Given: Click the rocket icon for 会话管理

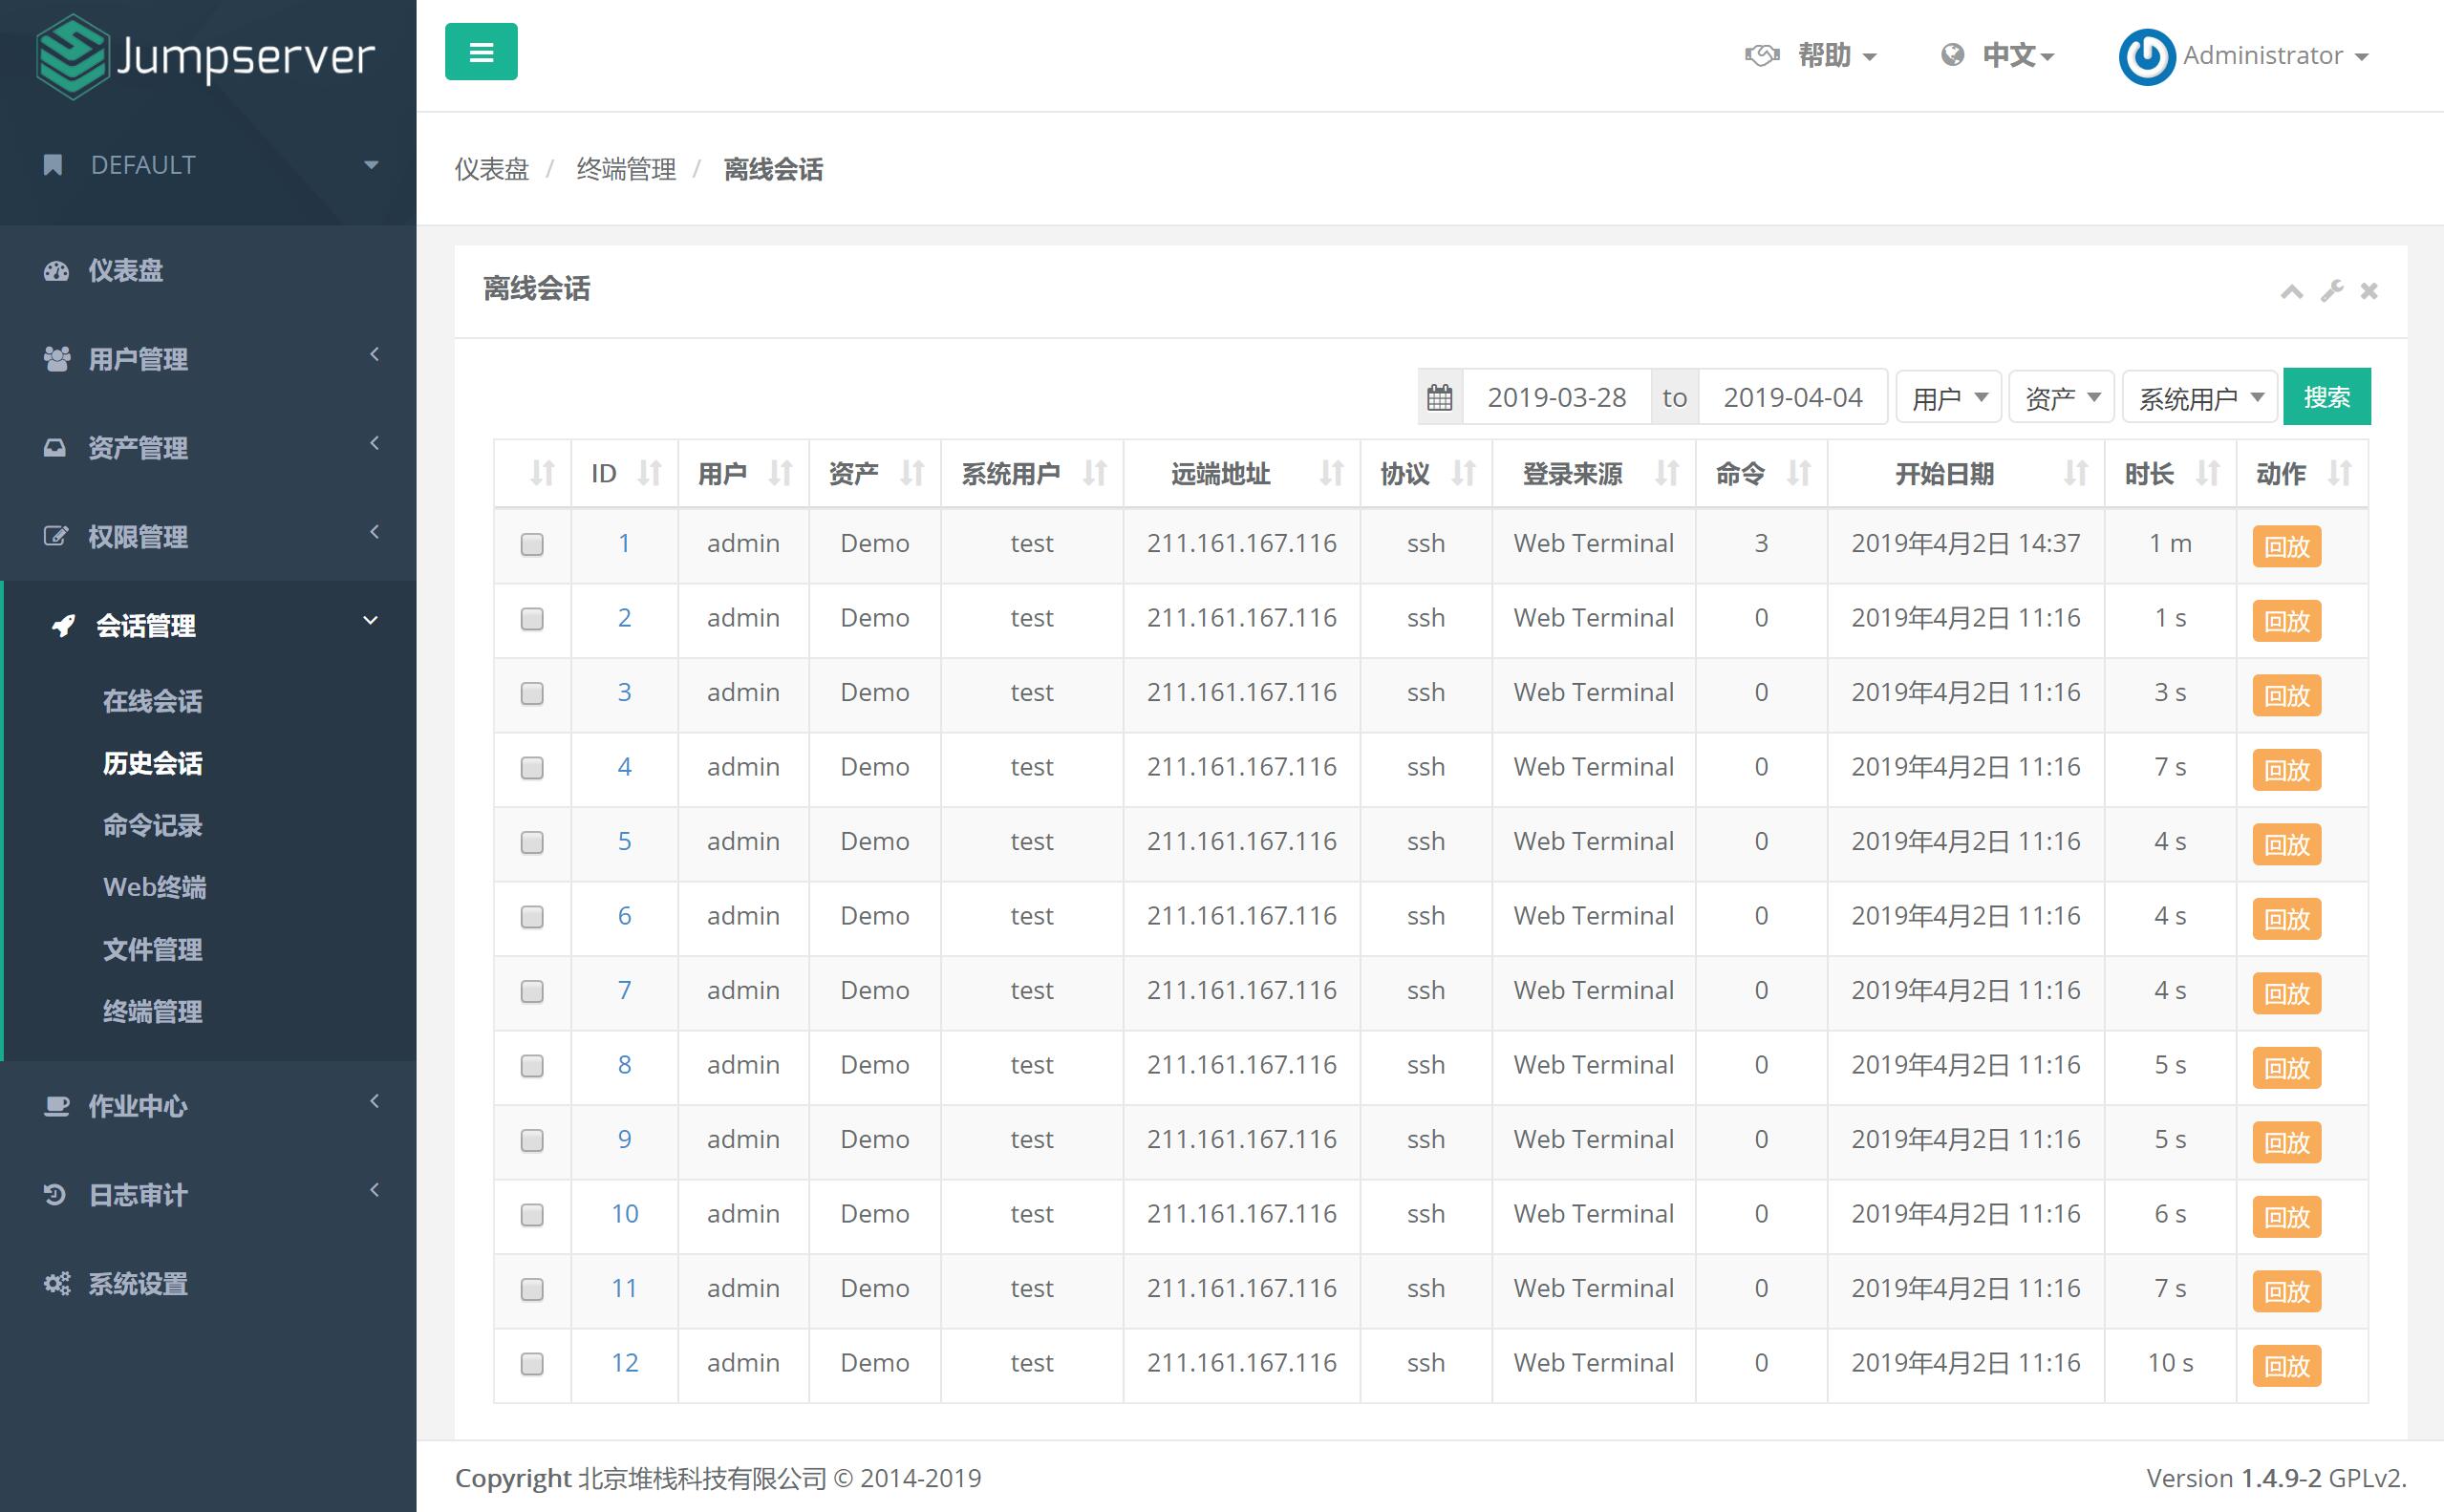Looking at the screenshot, I should [63, 626].
